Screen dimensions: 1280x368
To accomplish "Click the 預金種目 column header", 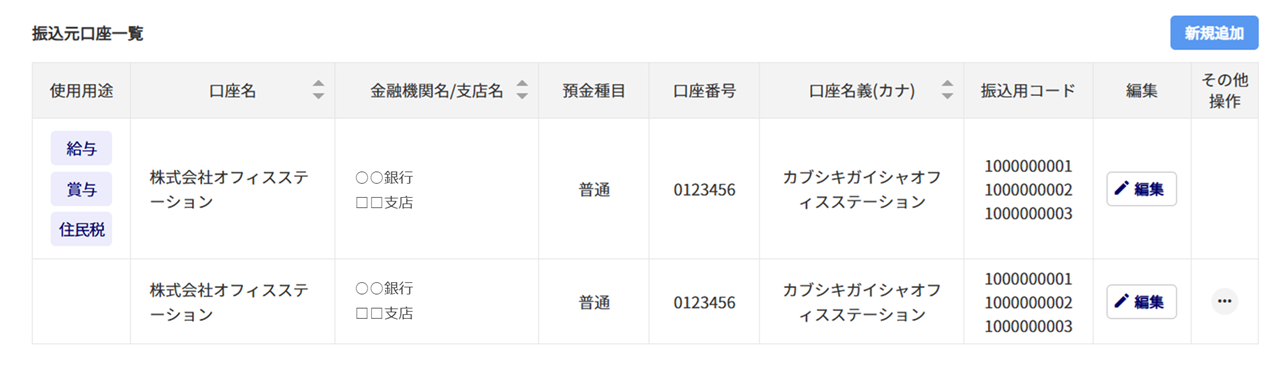I will [594, 91].
